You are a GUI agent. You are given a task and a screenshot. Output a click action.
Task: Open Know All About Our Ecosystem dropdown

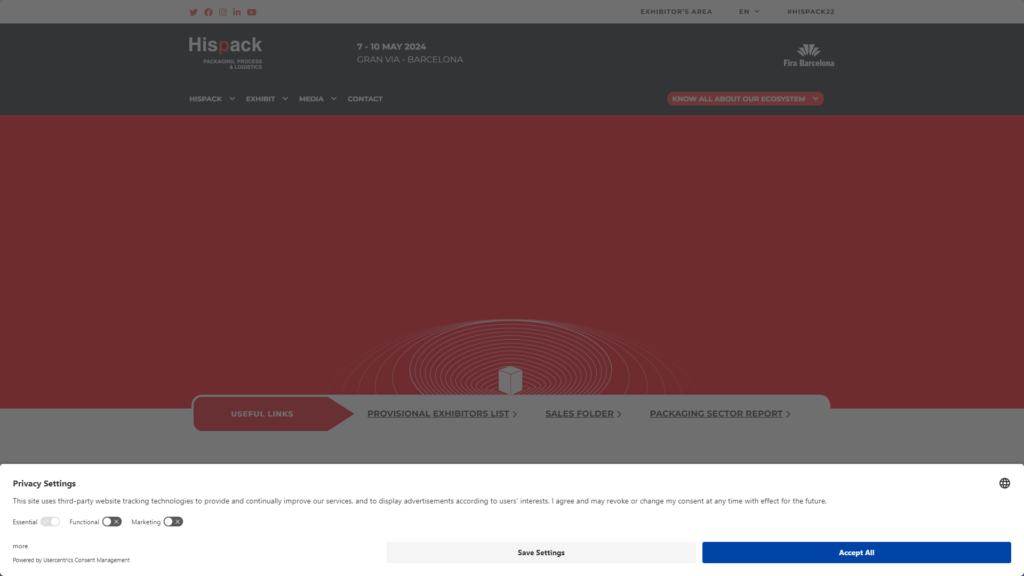745,99
